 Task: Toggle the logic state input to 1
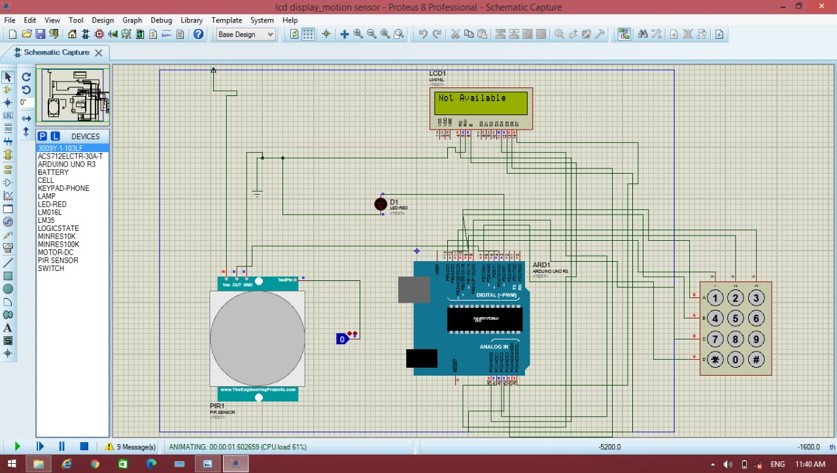[342, 339]
